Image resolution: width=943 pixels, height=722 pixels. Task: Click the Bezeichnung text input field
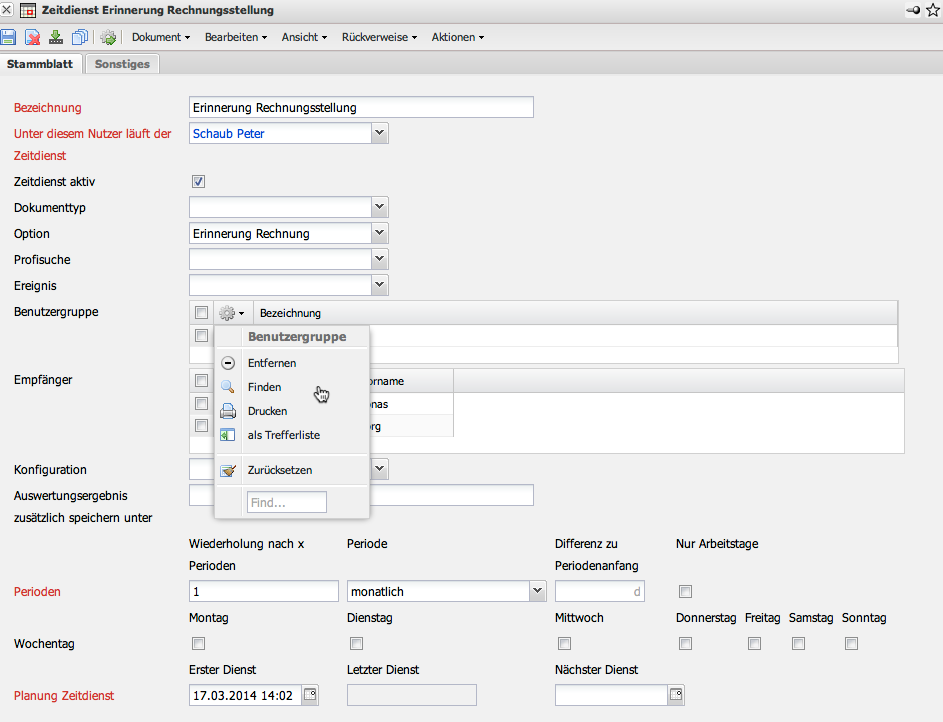coord(361,108)
